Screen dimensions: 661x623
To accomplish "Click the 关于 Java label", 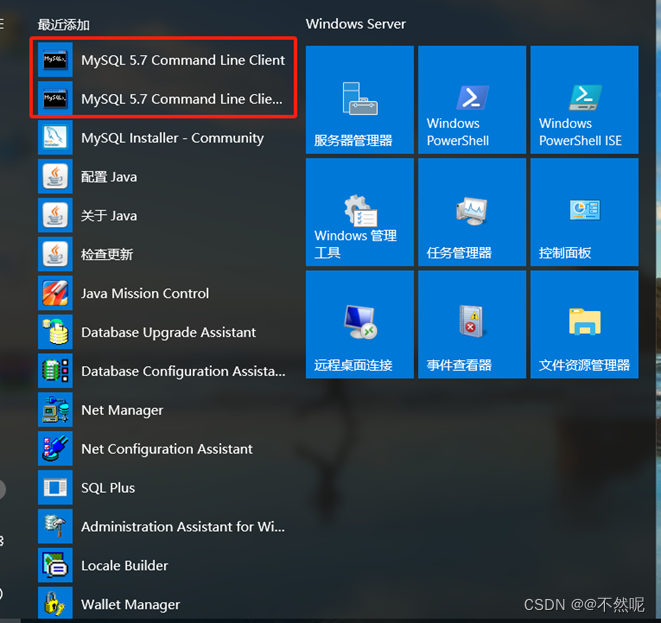I will [x=109, y=216].
